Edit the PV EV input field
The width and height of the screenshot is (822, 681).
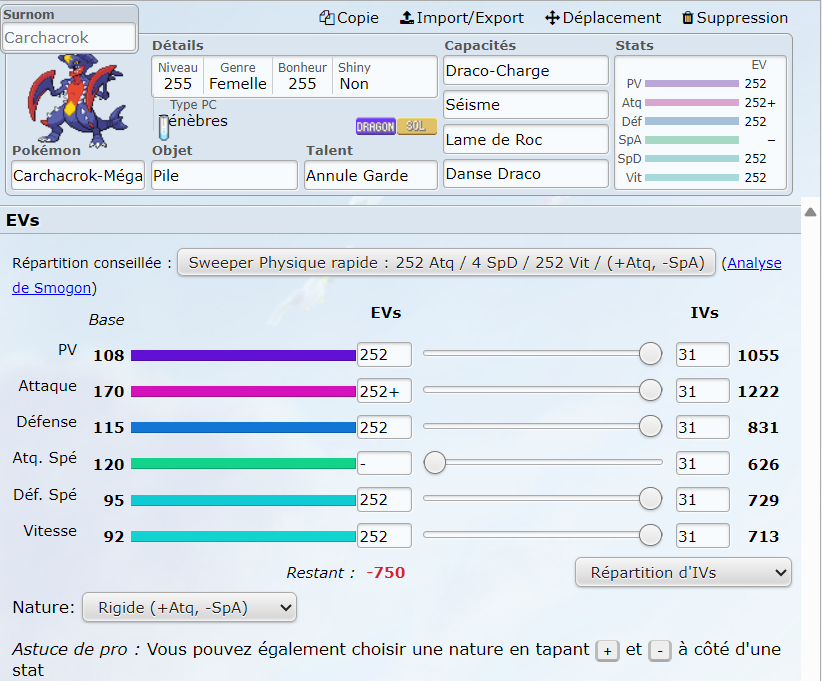(x=384, y=354)
